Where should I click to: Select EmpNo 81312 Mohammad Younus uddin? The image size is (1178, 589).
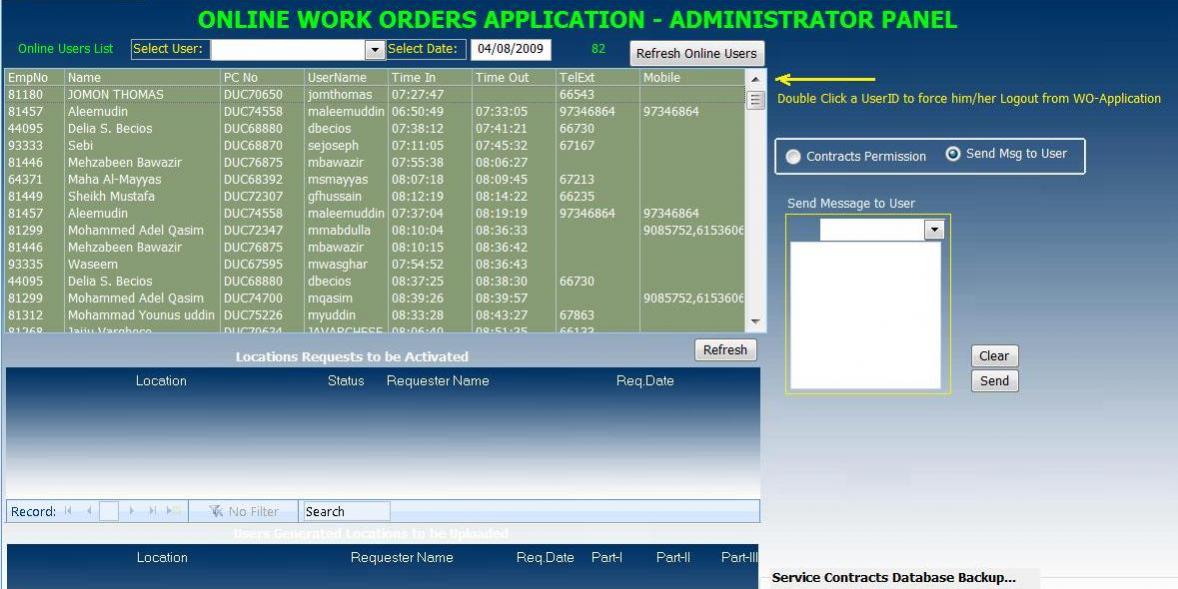(x=26, y=316)
